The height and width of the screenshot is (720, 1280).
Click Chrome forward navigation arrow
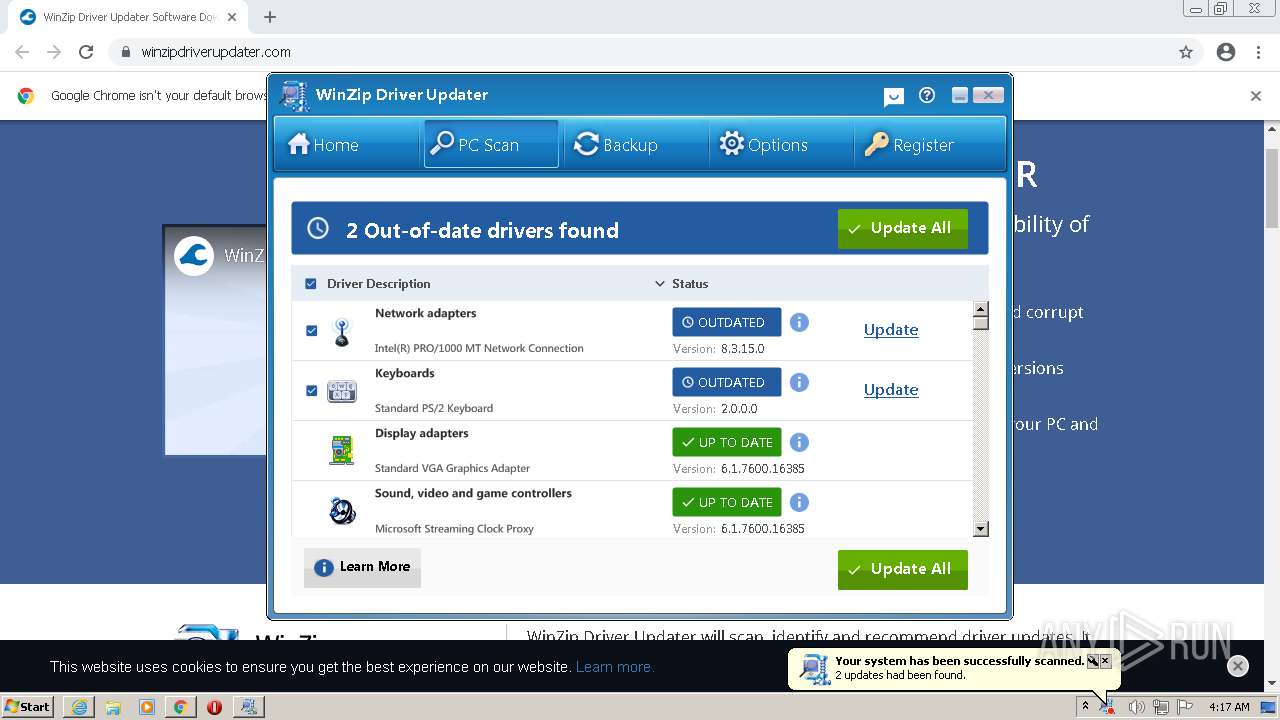(x=54, y=52)
